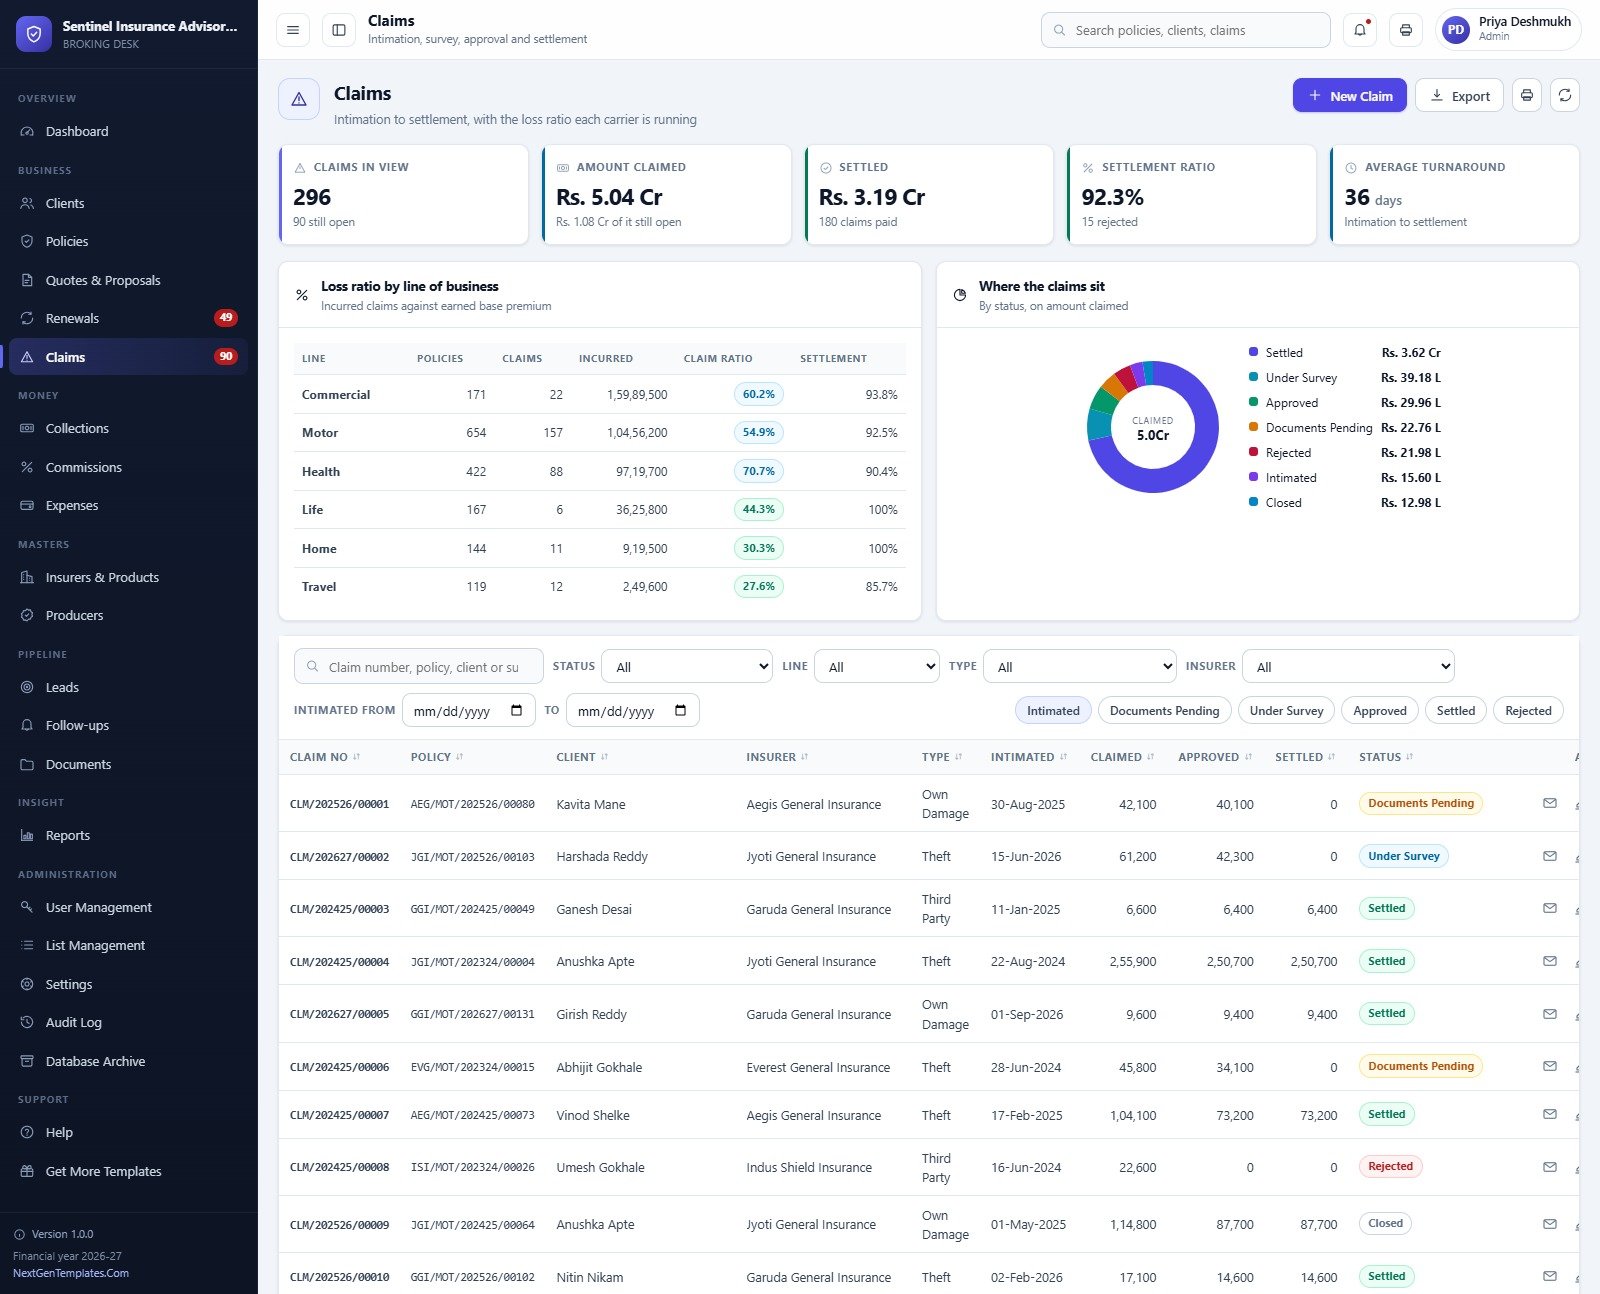Sort by Insurer column arrows

[x=805, y=757]
